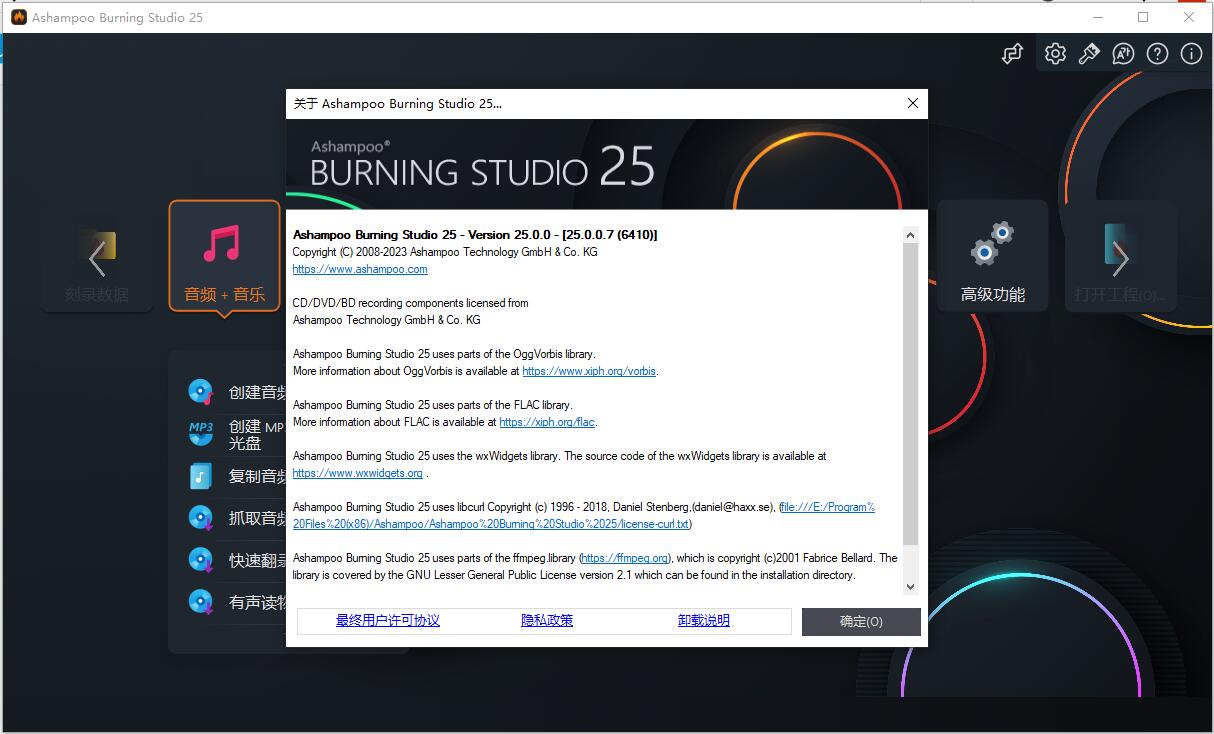
Task: Click the 复制音频 music file icon
Action: pyautogui.click(x=201, y=475)
